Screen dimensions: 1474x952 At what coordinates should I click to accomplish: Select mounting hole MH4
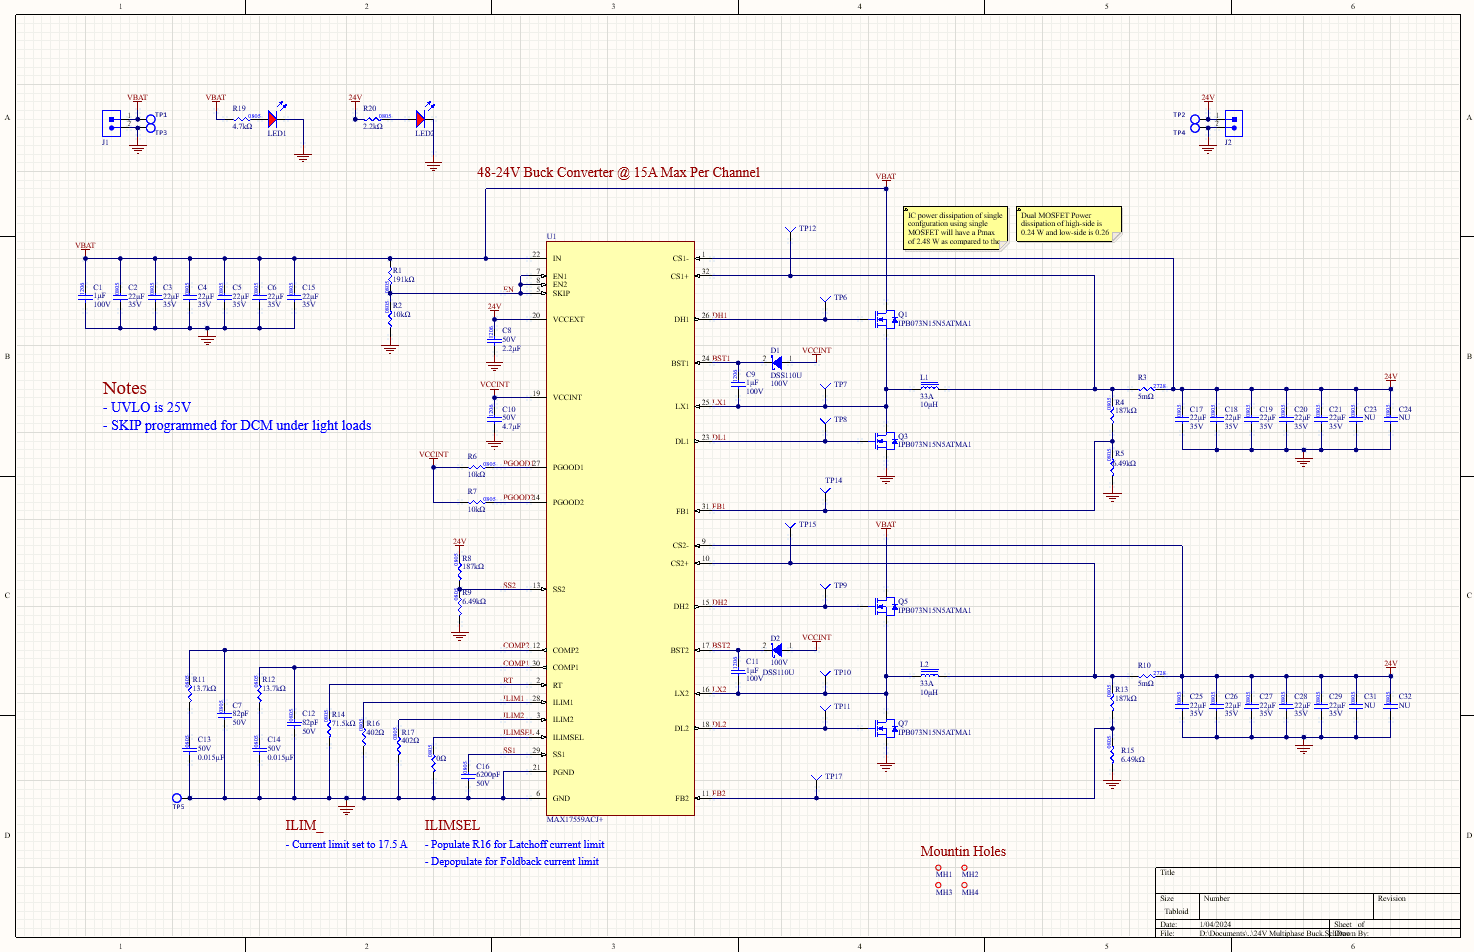(965, 885)
